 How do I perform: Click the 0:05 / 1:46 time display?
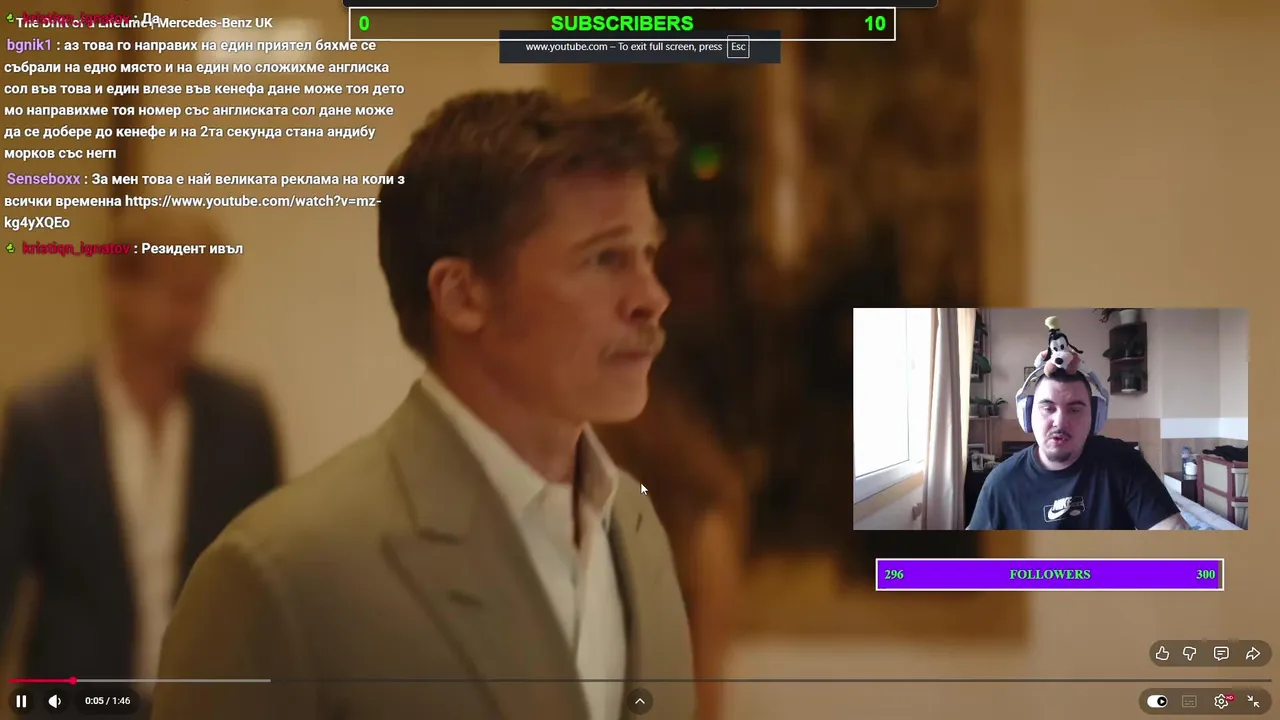(108, 701)
